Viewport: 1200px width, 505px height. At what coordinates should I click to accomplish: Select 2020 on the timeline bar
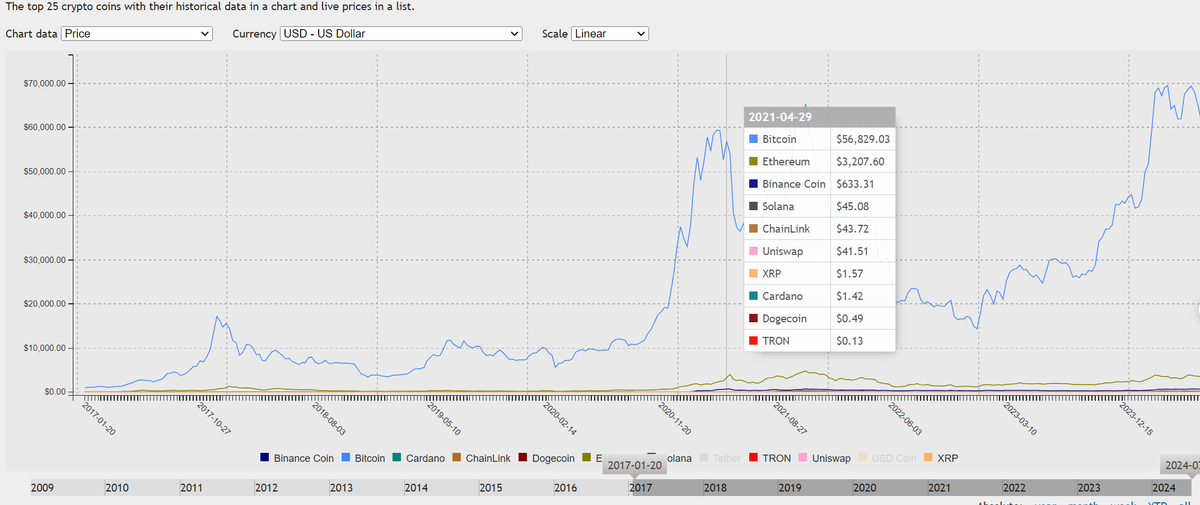[x=865, y=487]
